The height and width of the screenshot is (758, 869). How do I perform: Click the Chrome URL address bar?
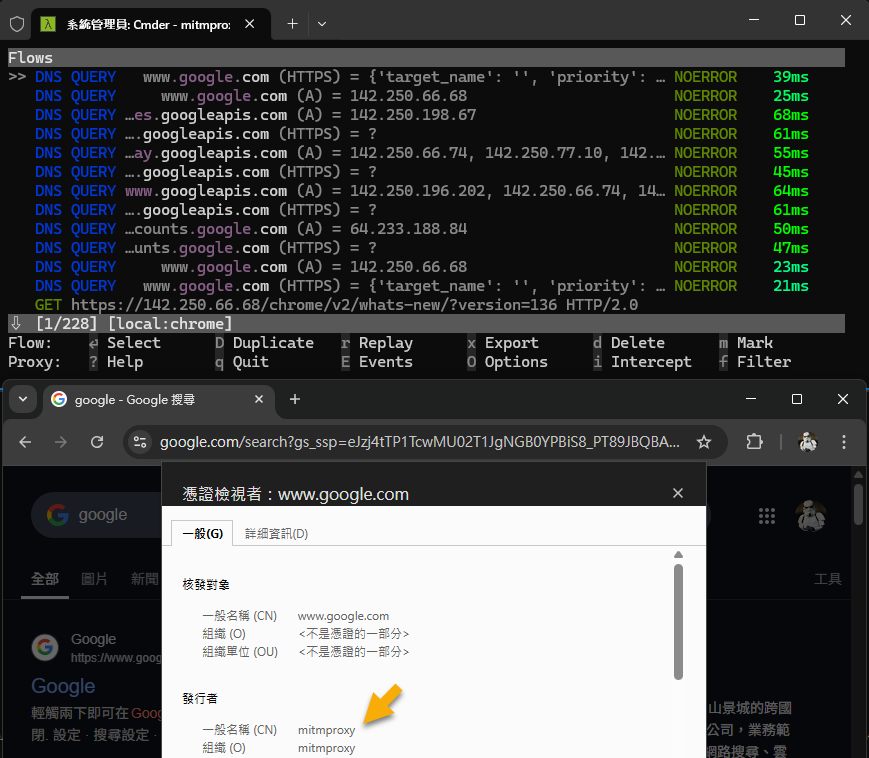(420, 442)
